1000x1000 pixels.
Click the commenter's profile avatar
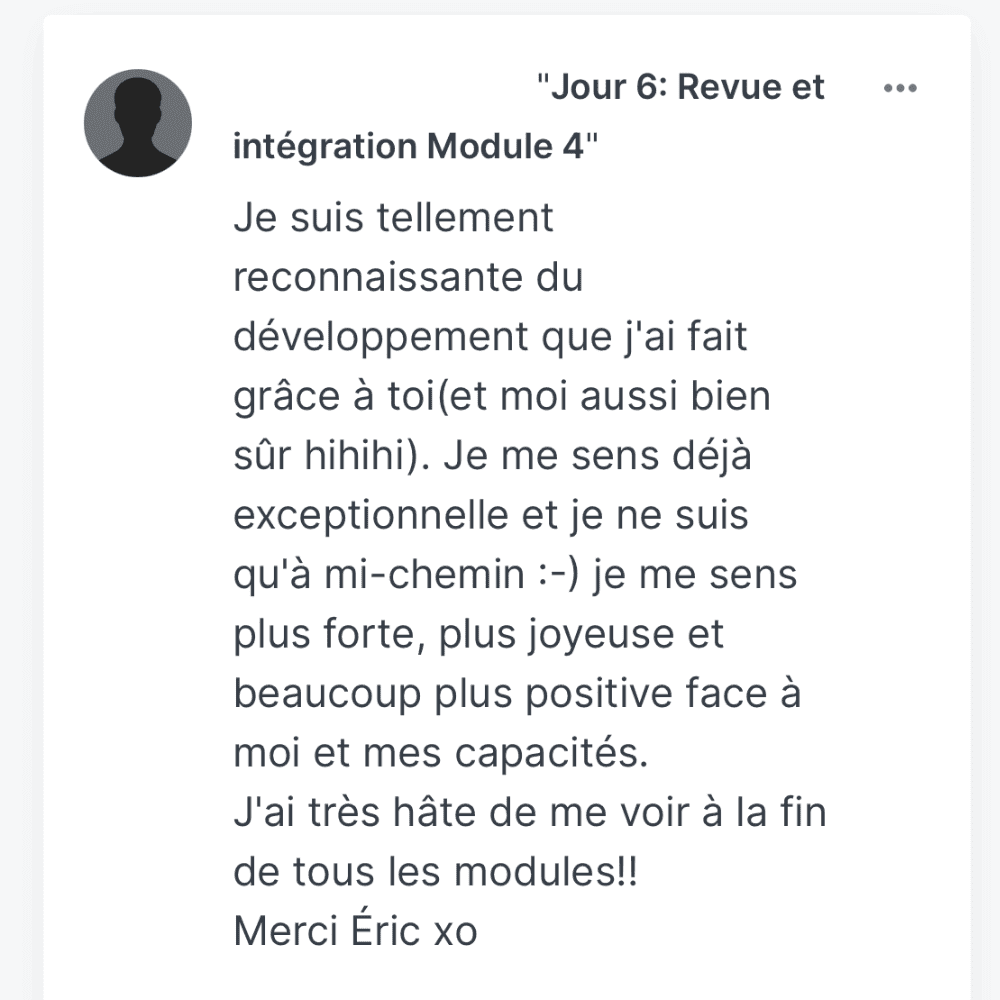138,123
